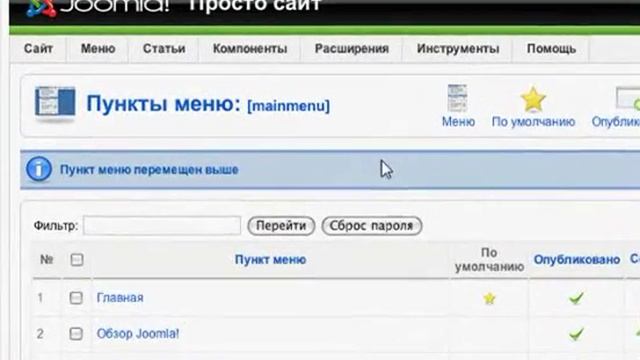Click the Пункт меню перемещен выше message
Screen dimensions: 640x360
point(149,170)
